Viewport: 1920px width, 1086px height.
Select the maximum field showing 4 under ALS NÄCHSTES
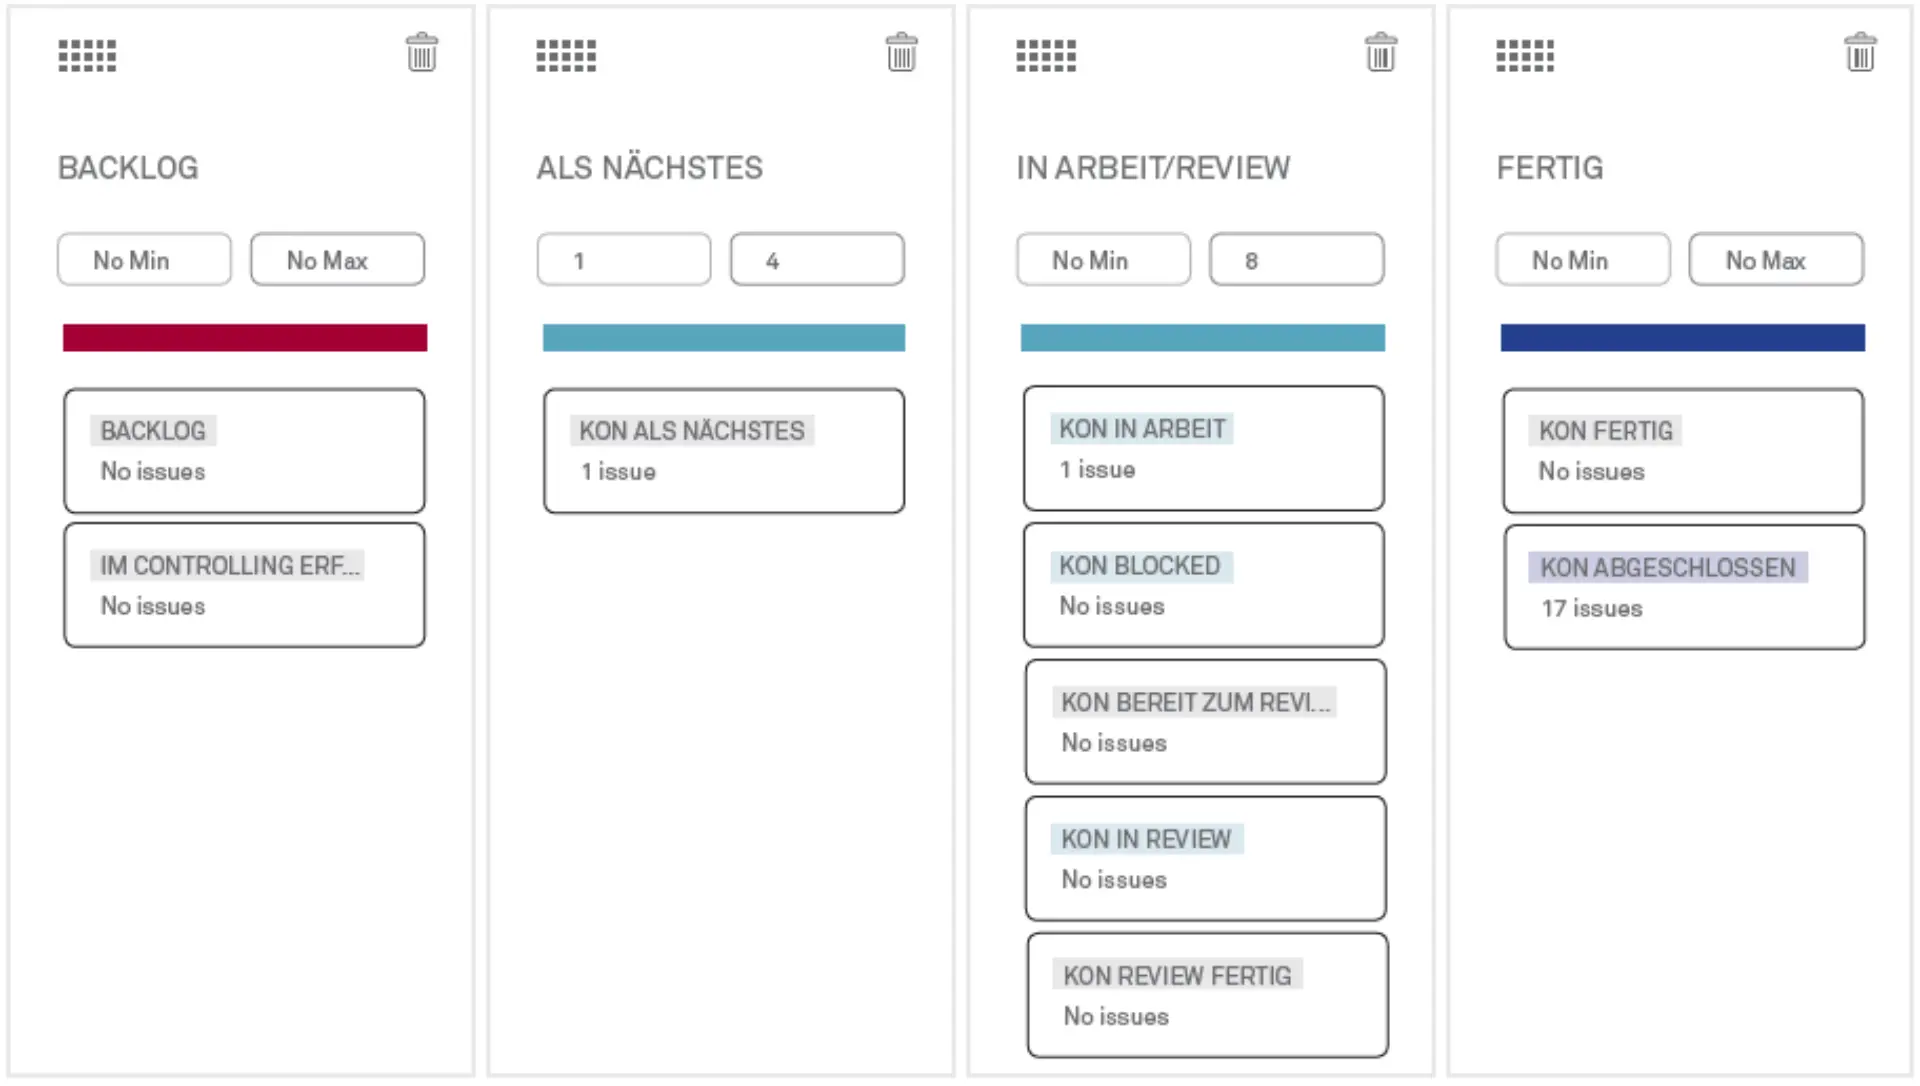click(x=816, y=259)
